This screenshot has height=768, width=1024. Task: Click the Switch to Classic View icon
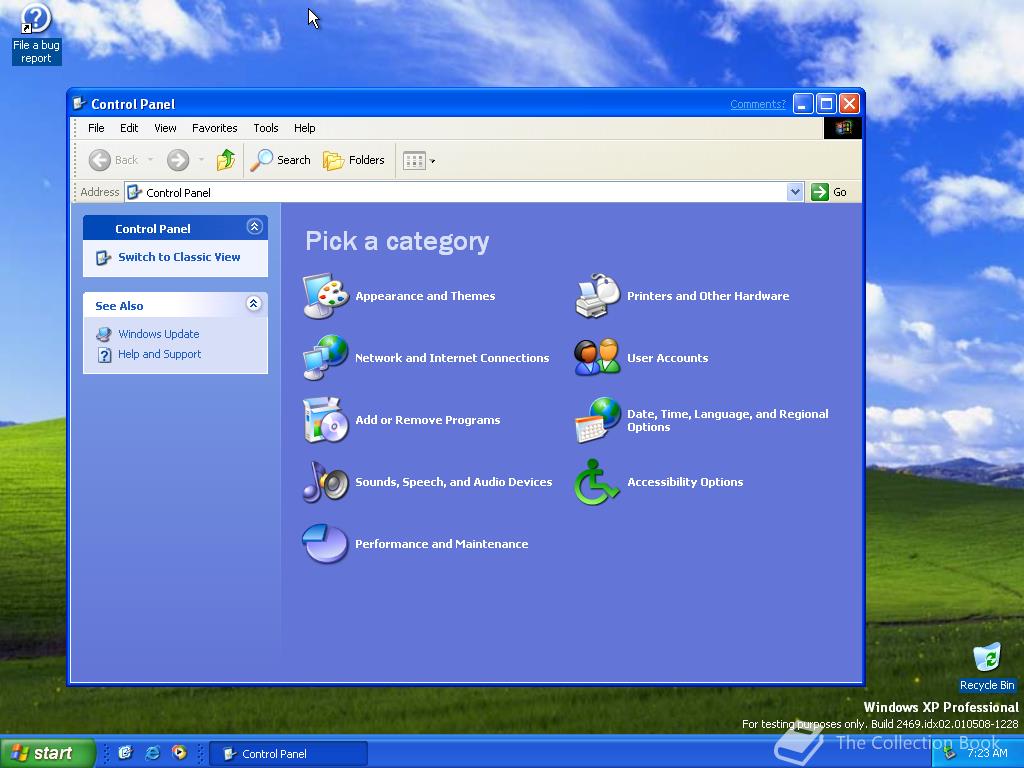[x=103, y=257]
